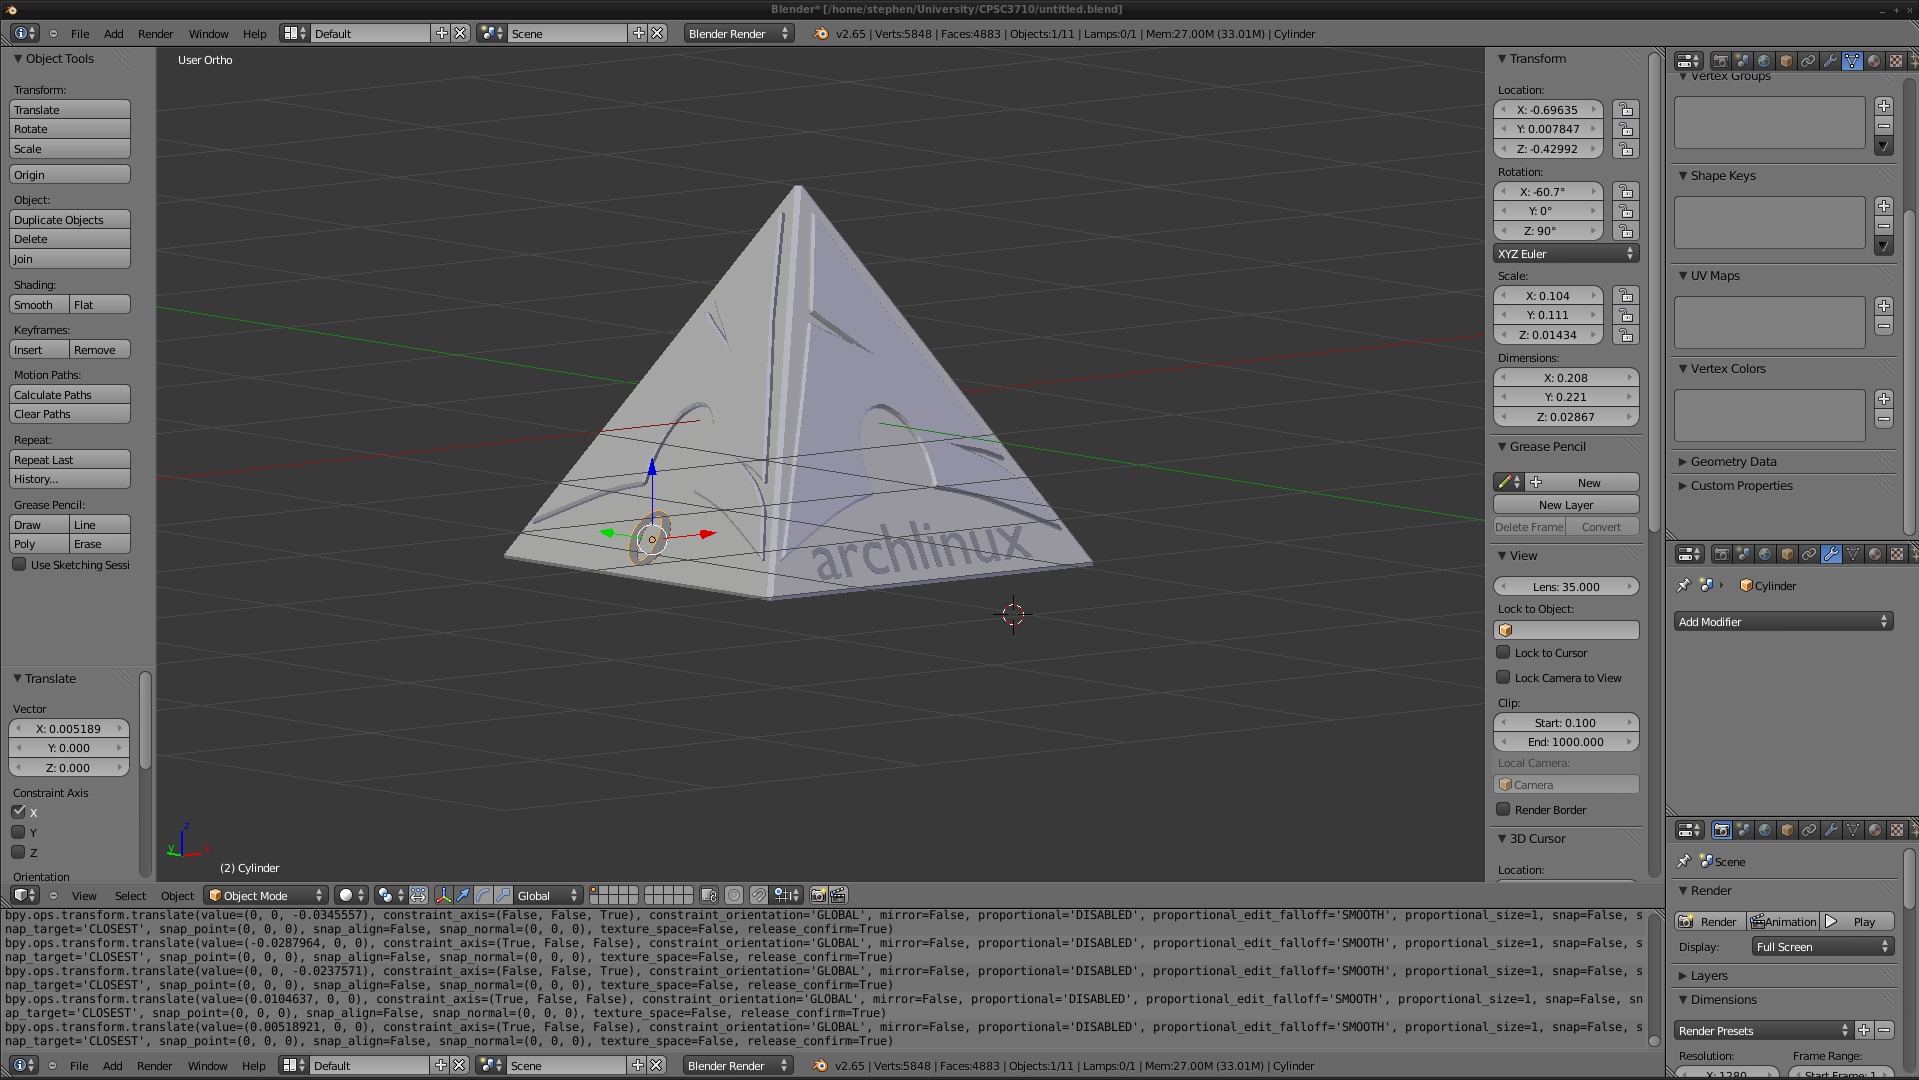This screenshot has width=1919, height=1080.
Task: Enable Use Sketching Sessions checkbox
Action: (19, 564)
